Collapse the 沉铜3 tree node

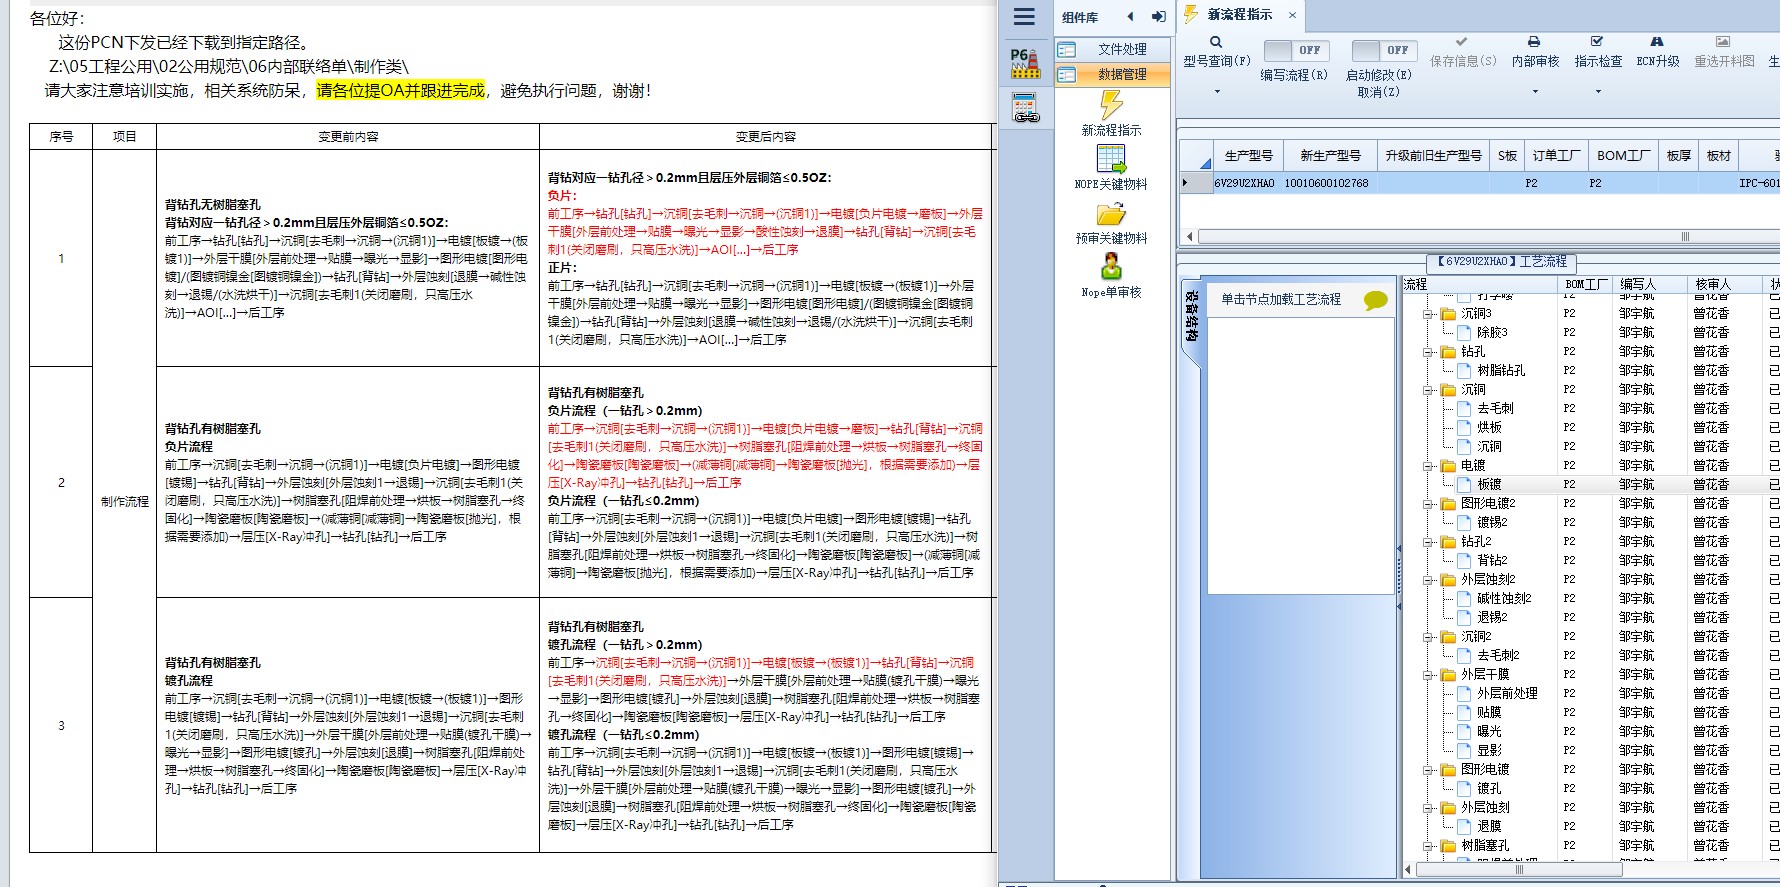click(x=1428, y=314)
